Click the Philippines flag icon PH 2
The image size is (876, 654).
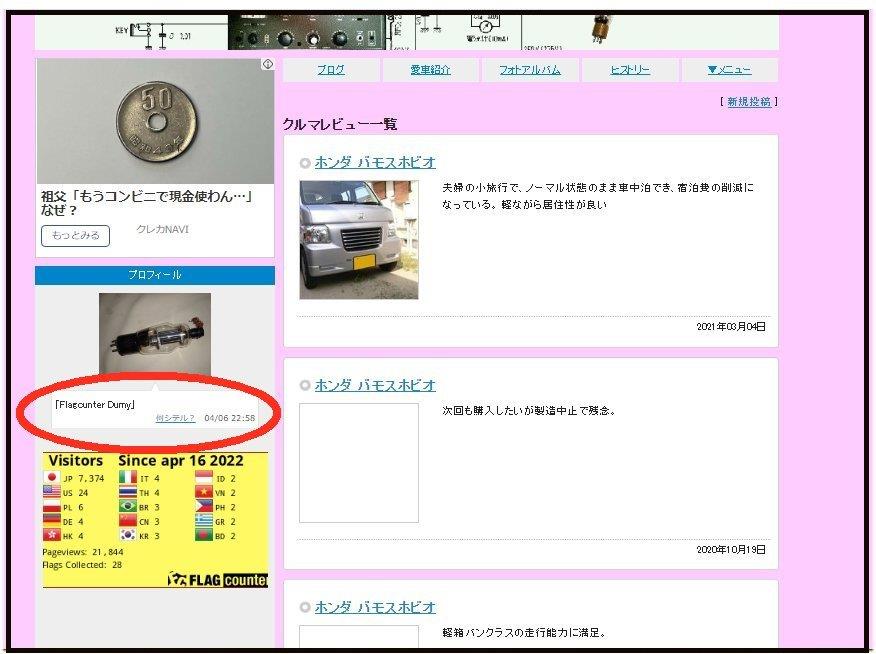point(204,507)
